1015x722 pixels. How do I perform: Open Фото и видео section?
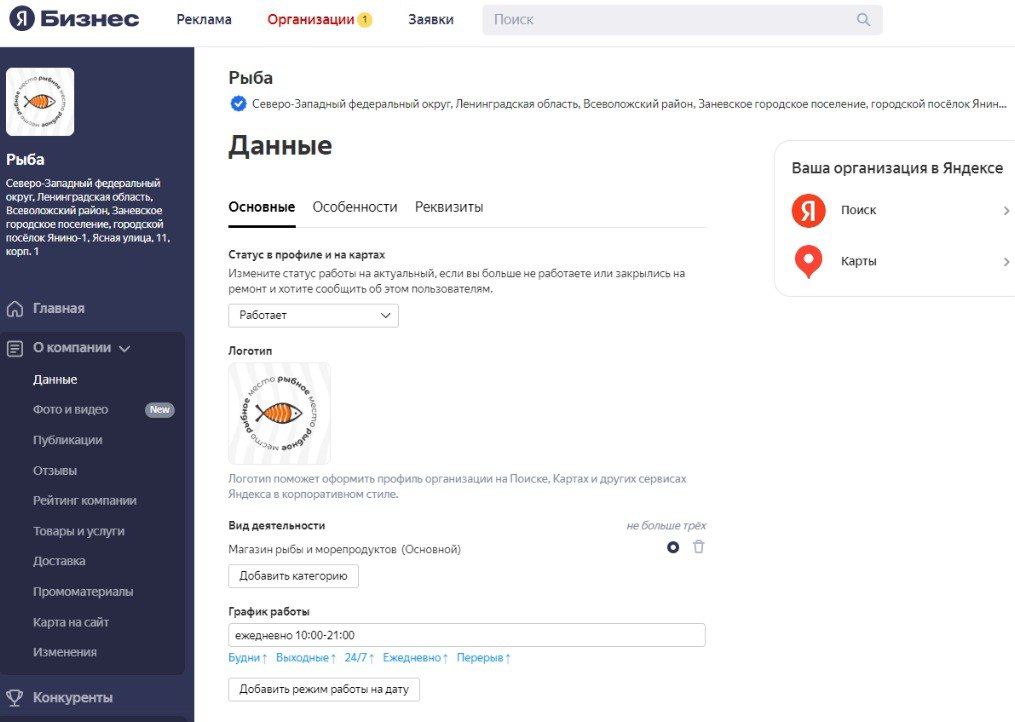71,410
